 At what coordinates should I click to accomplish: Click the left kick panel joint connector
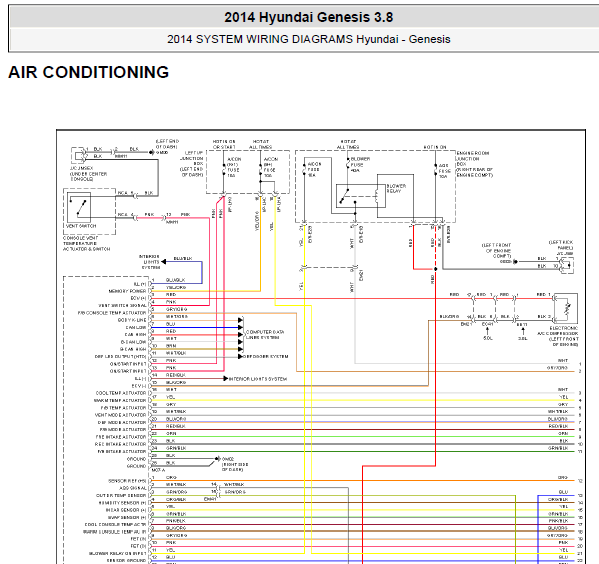567,265
